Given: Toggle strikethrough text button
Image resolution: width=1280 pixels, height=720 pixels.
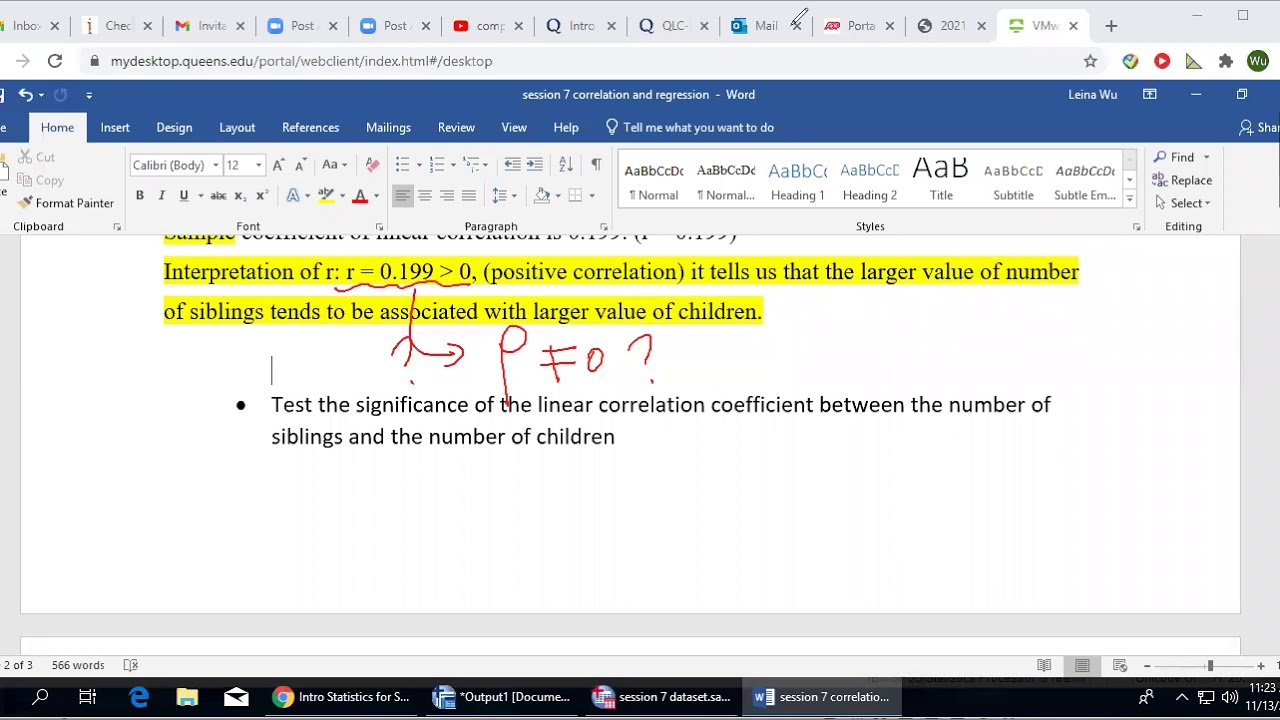Looking at the screenshot, I should point(218,195).
